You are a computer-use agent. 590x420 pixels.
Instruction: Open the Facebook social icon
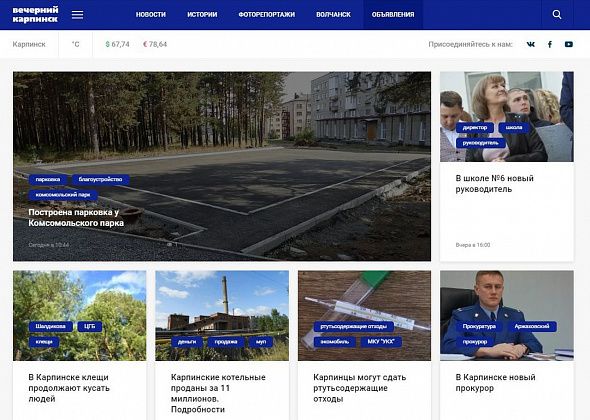click(550, 44)
